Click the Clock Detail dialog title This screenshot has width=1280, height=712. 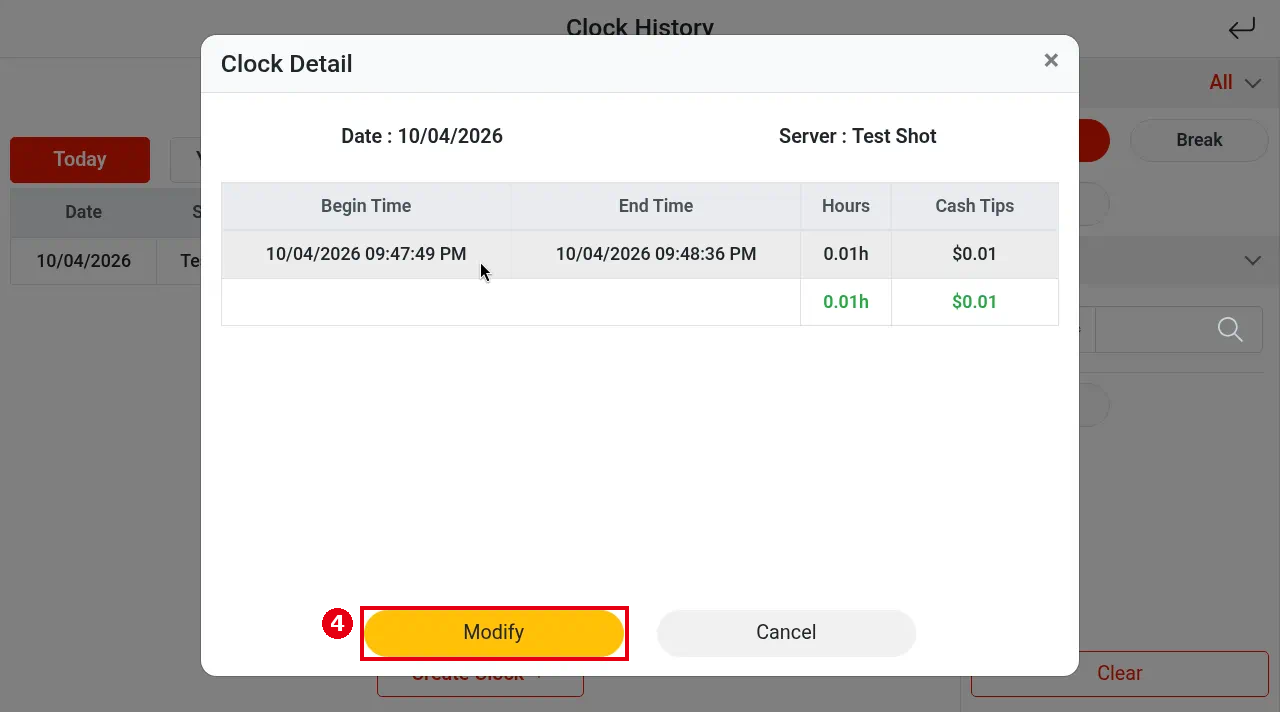click(287, 64)
